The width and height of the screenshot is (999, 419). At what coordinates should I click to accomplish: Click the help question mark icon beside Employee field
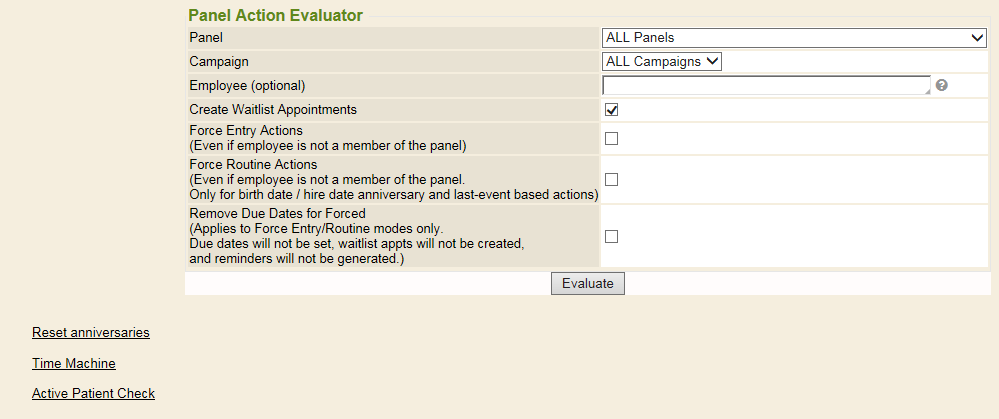[941, 86]
